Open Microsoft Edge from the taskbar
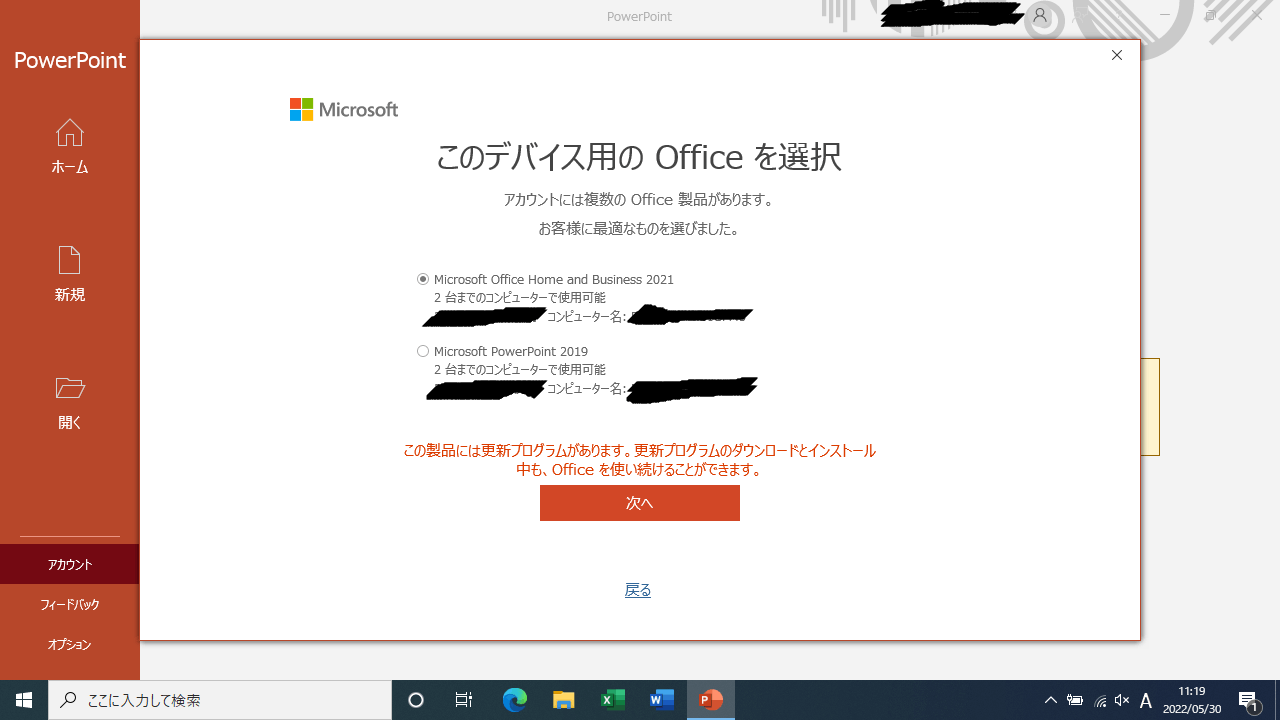Image resolution: width=1280 pixels, height=720 pixels. click(515, 700)
